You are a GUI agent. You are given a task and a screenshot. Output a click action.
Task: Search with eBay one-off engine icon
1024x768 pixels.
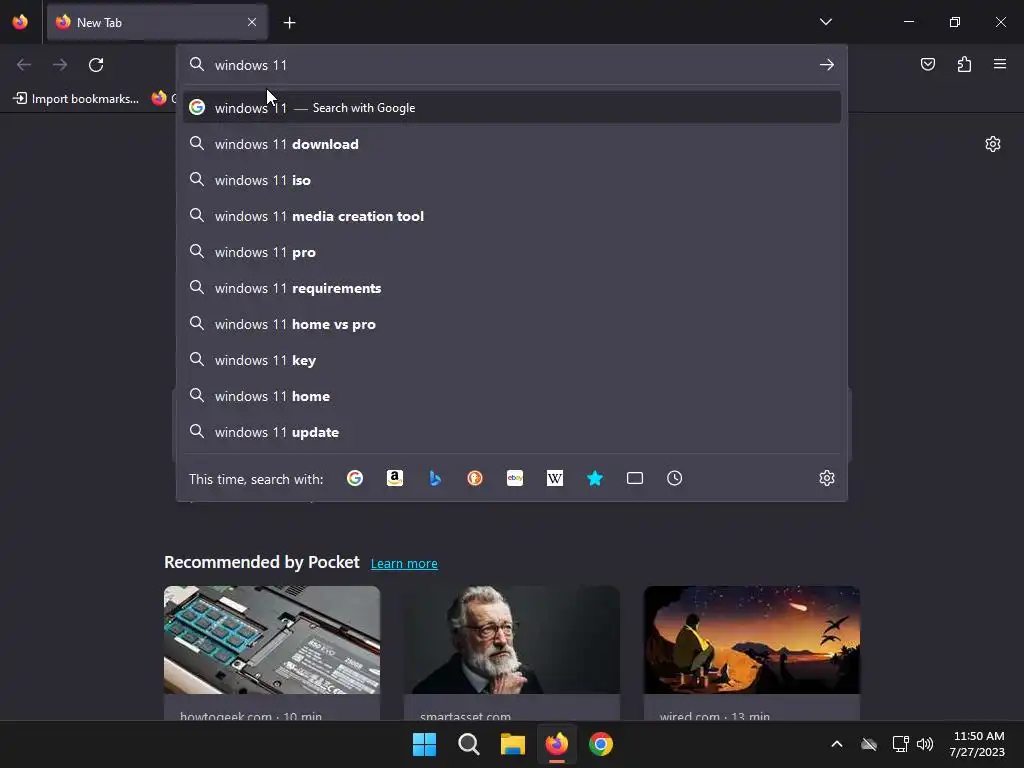[515, 479]
